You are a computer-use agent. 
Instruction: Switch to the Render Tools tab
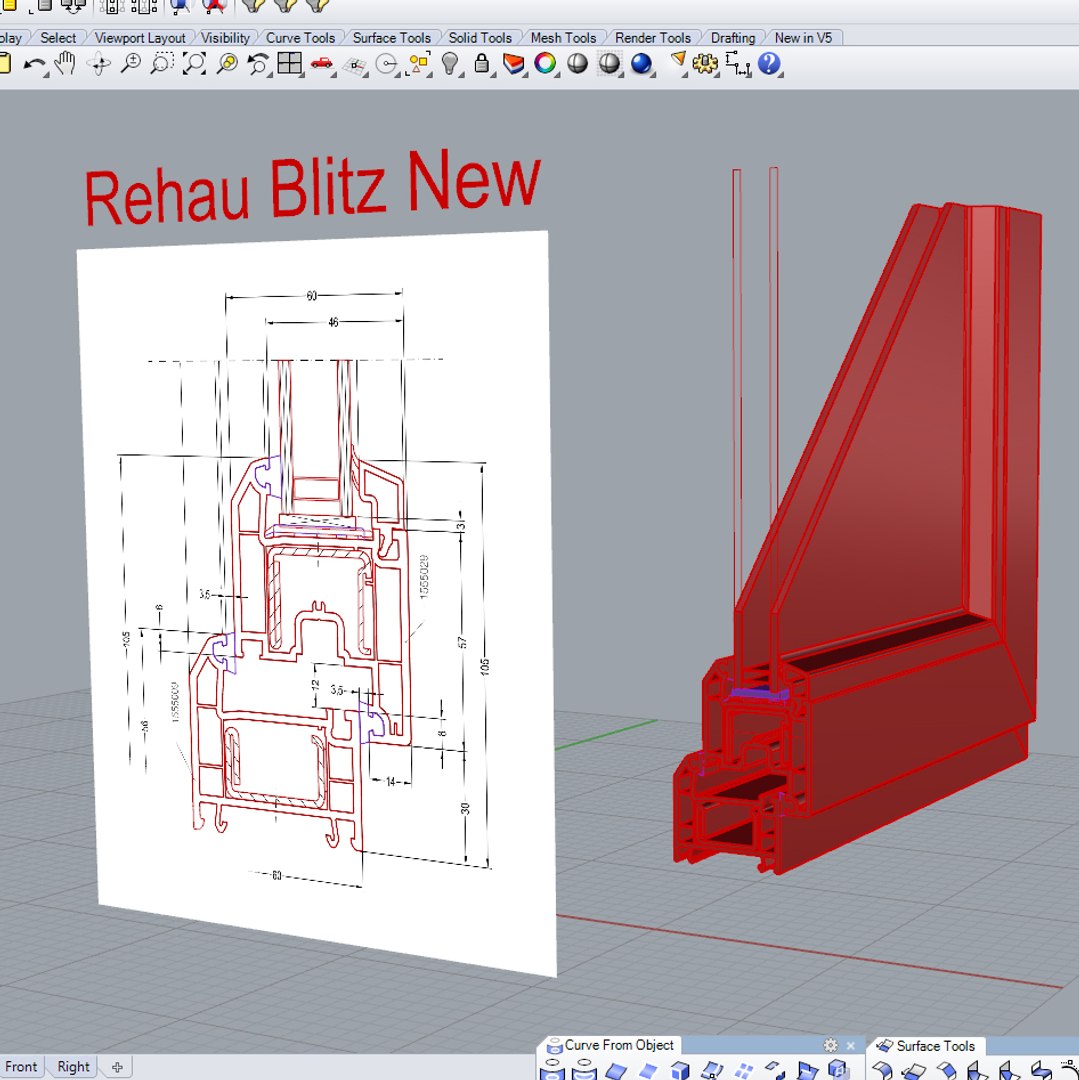652,38
